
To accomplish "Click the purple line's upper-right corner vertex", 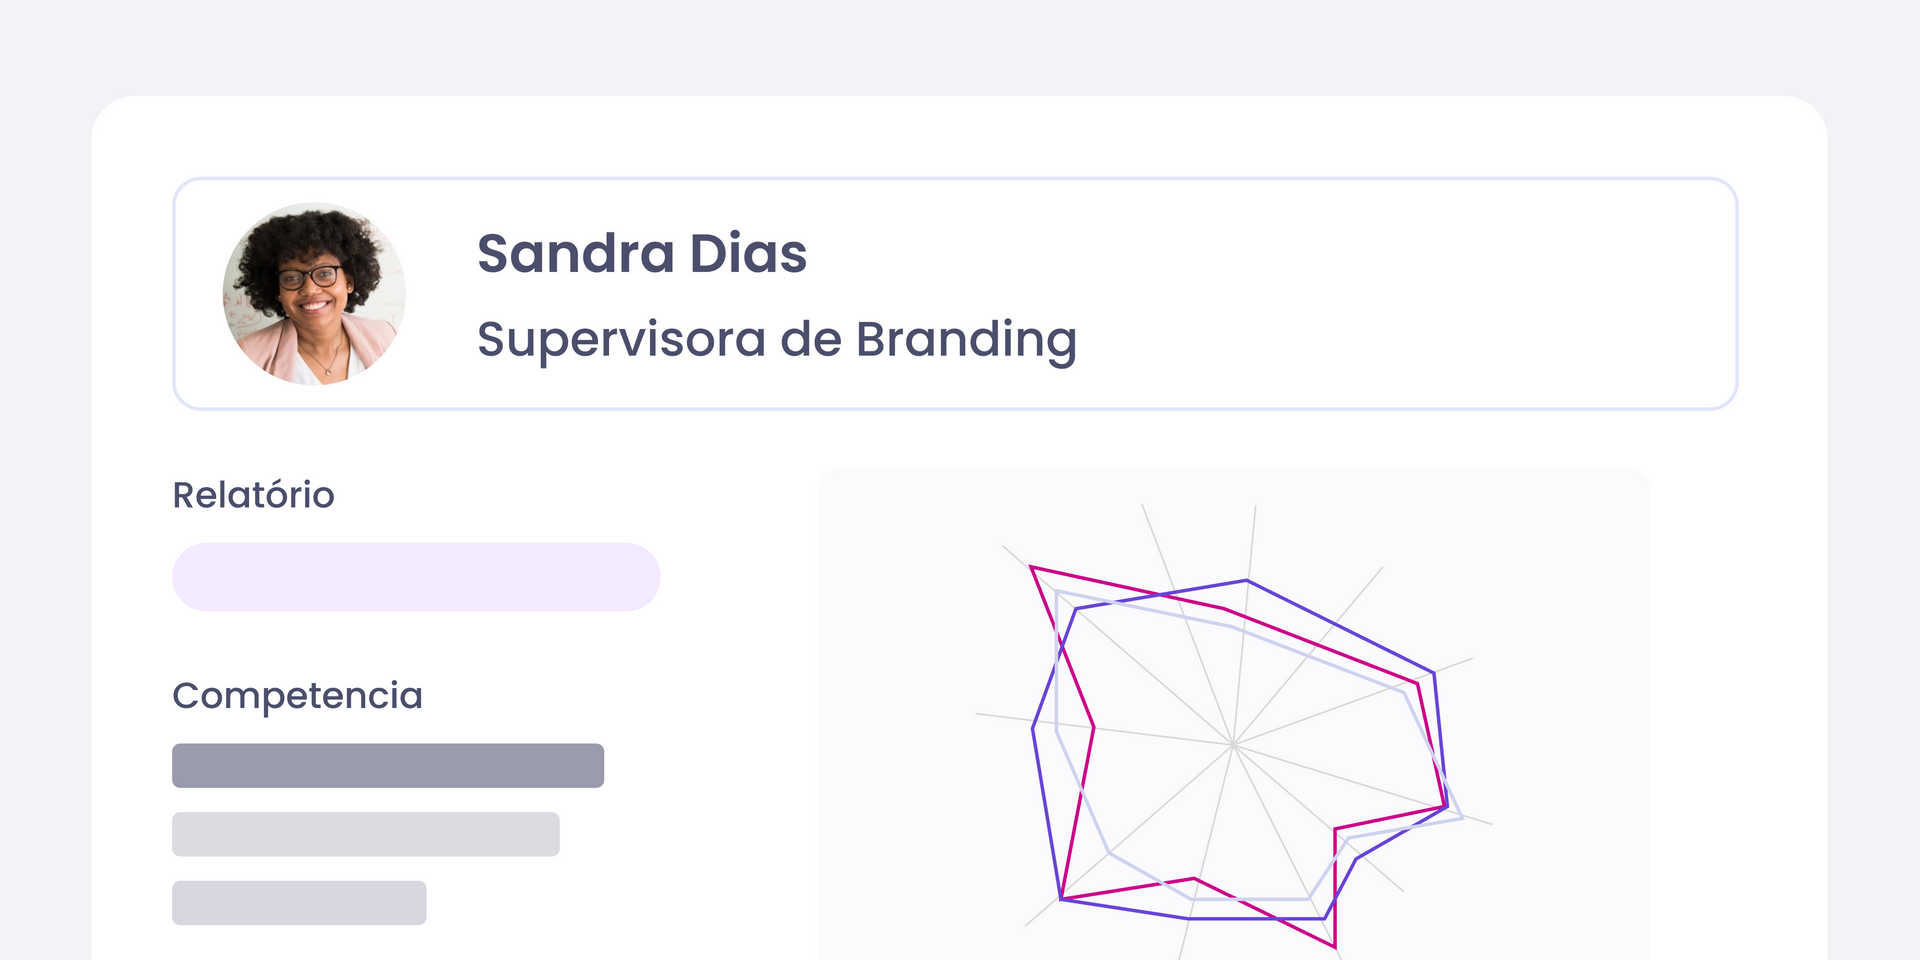I will click(1434, 672).
